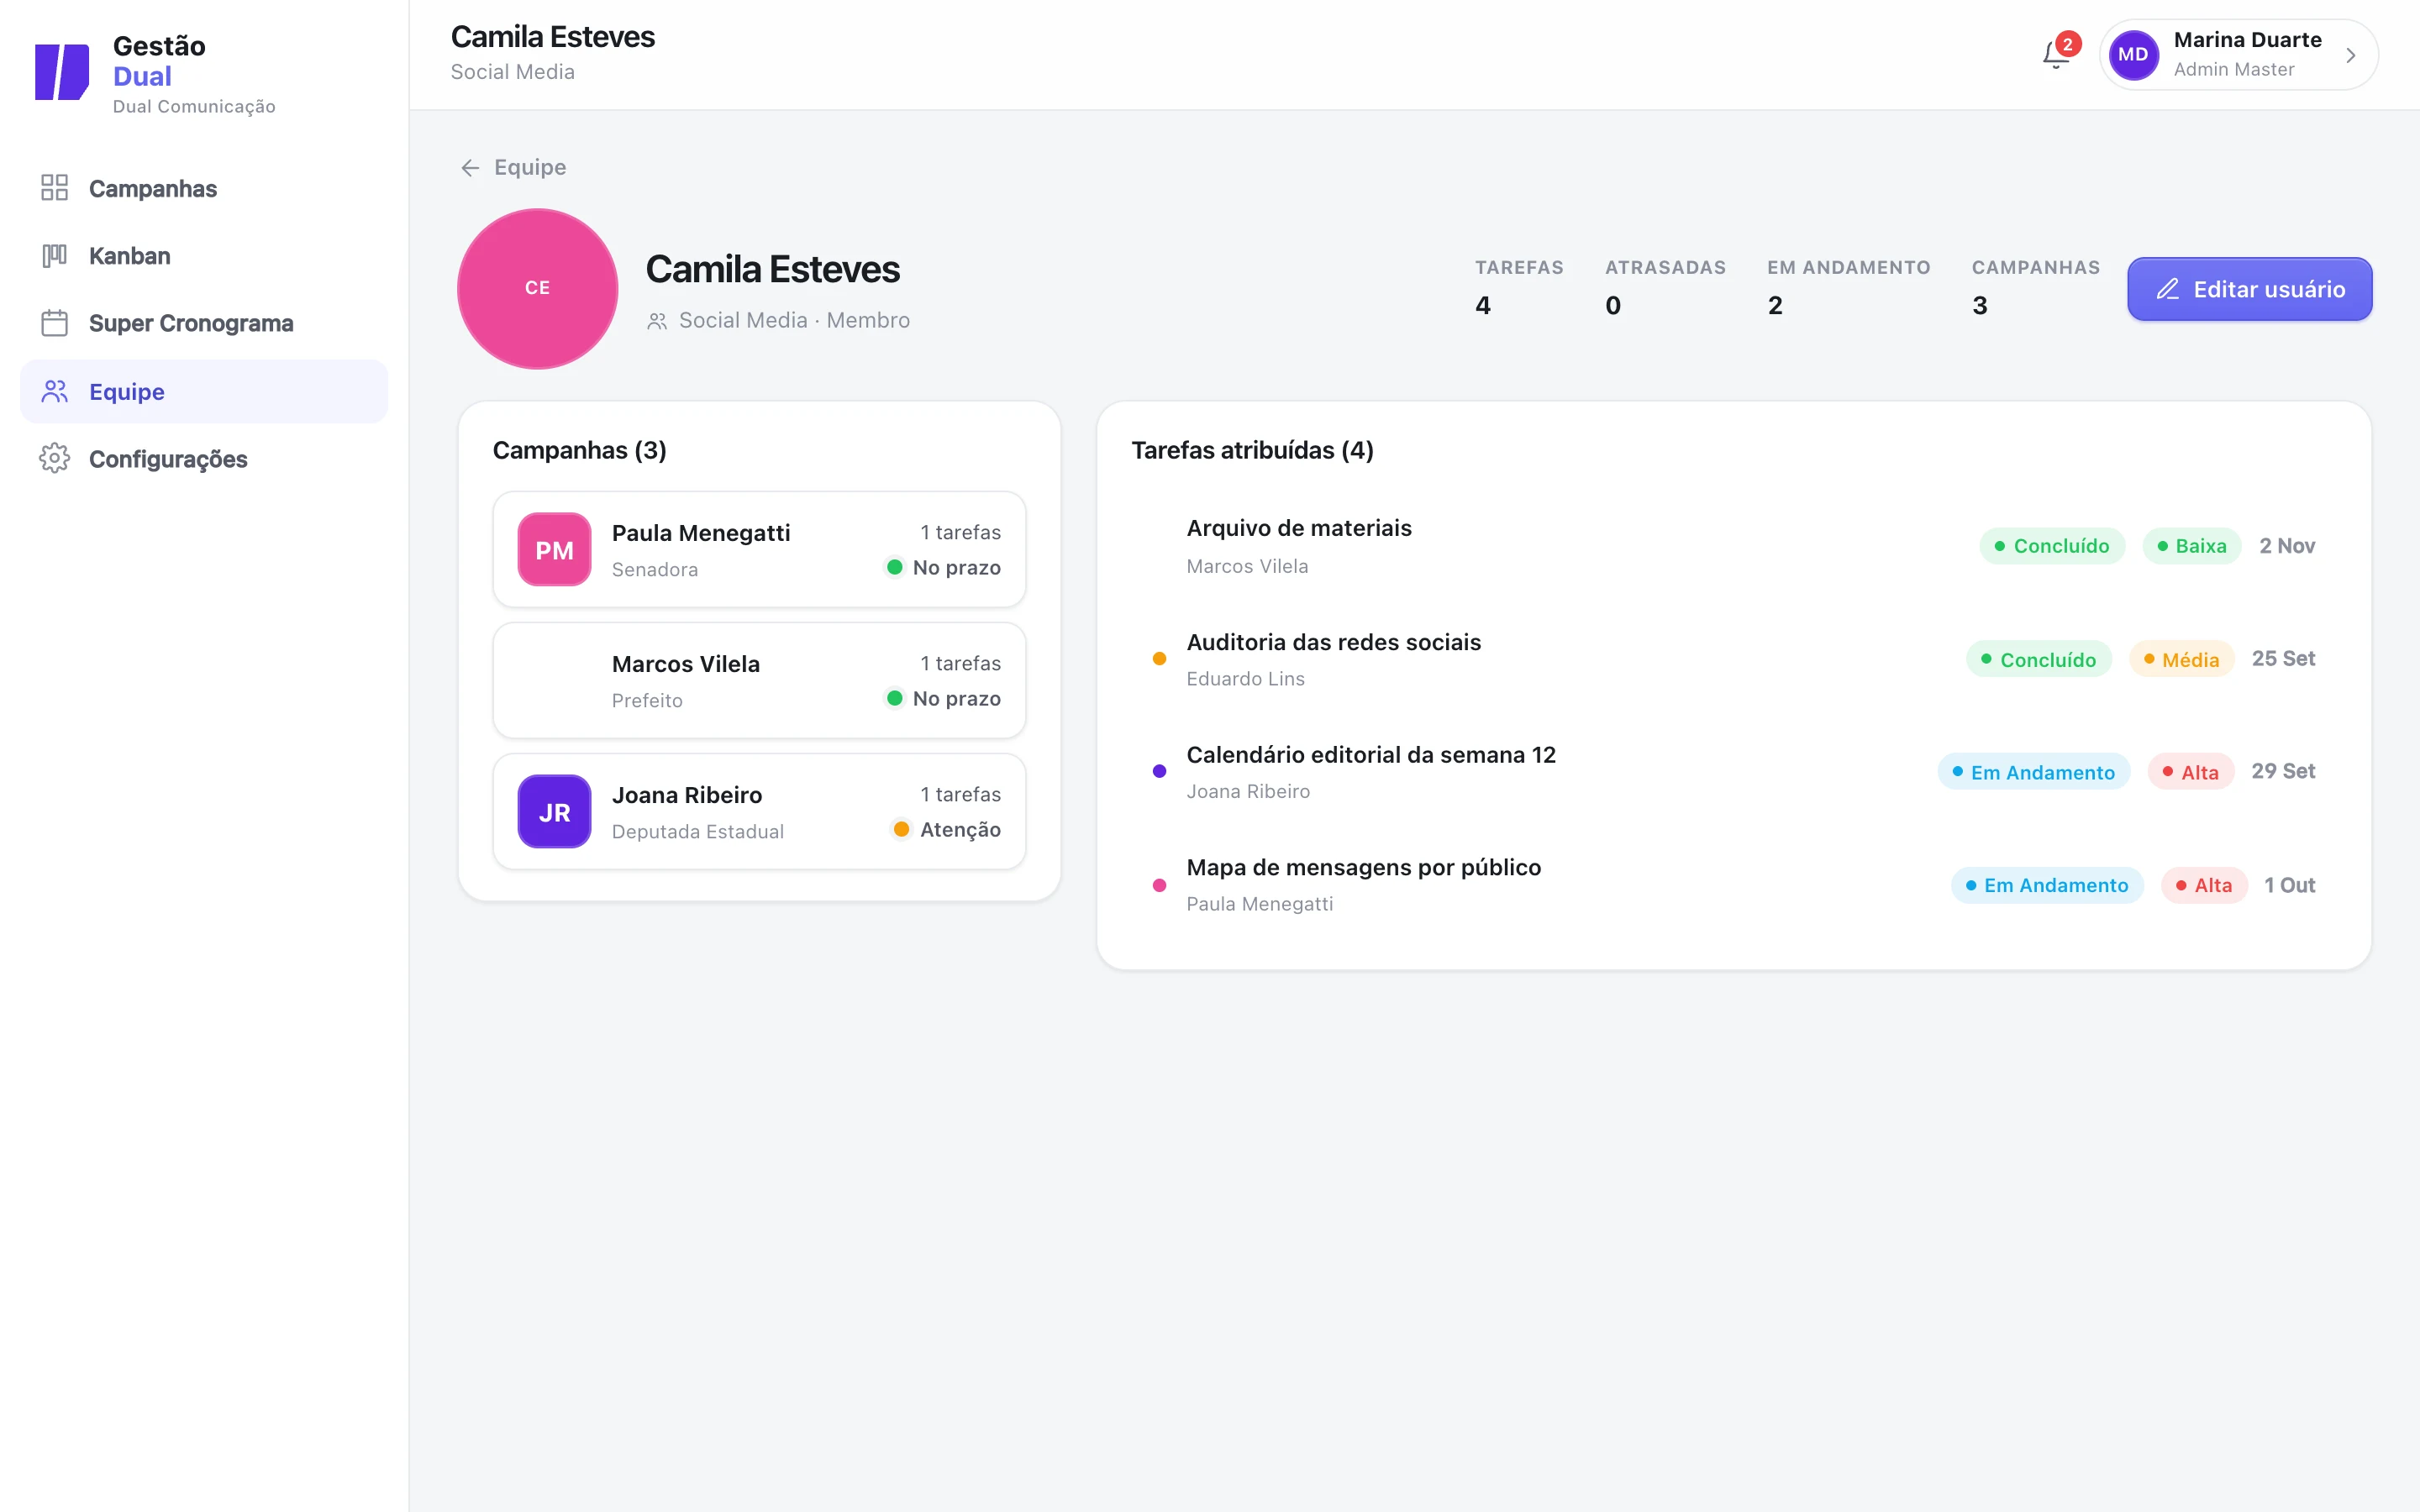Click the Kanban board icon in sidebar

tap(55, 256)
